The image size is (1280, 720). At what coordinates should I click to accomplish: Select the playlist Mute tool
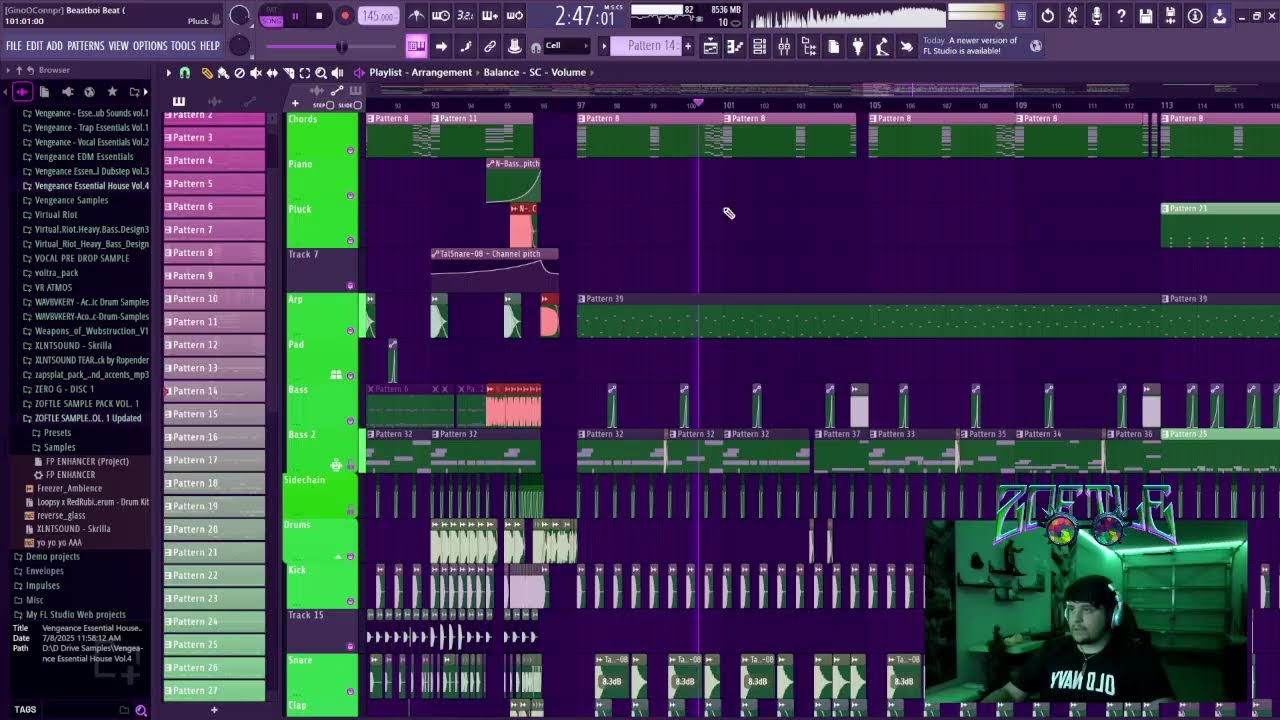point(255,73)
